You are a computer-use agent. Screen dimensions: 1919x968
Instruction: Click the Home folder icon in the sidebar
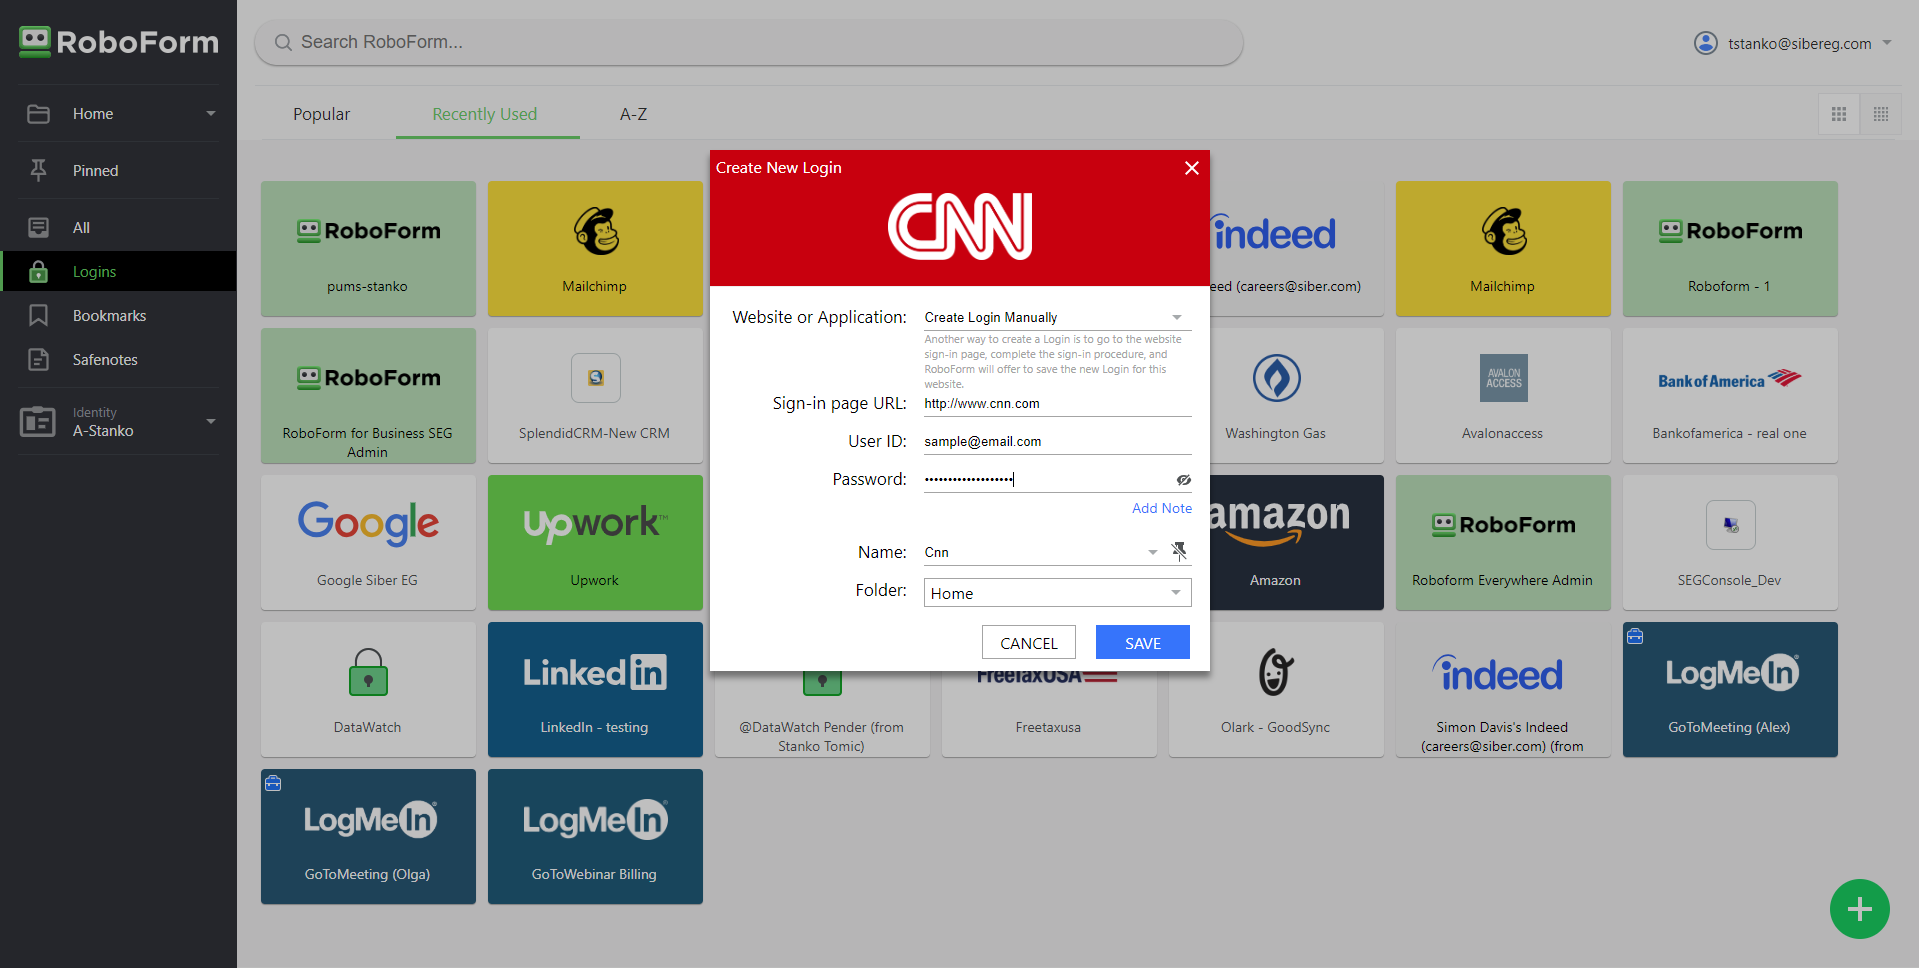[x=38, y=113]
